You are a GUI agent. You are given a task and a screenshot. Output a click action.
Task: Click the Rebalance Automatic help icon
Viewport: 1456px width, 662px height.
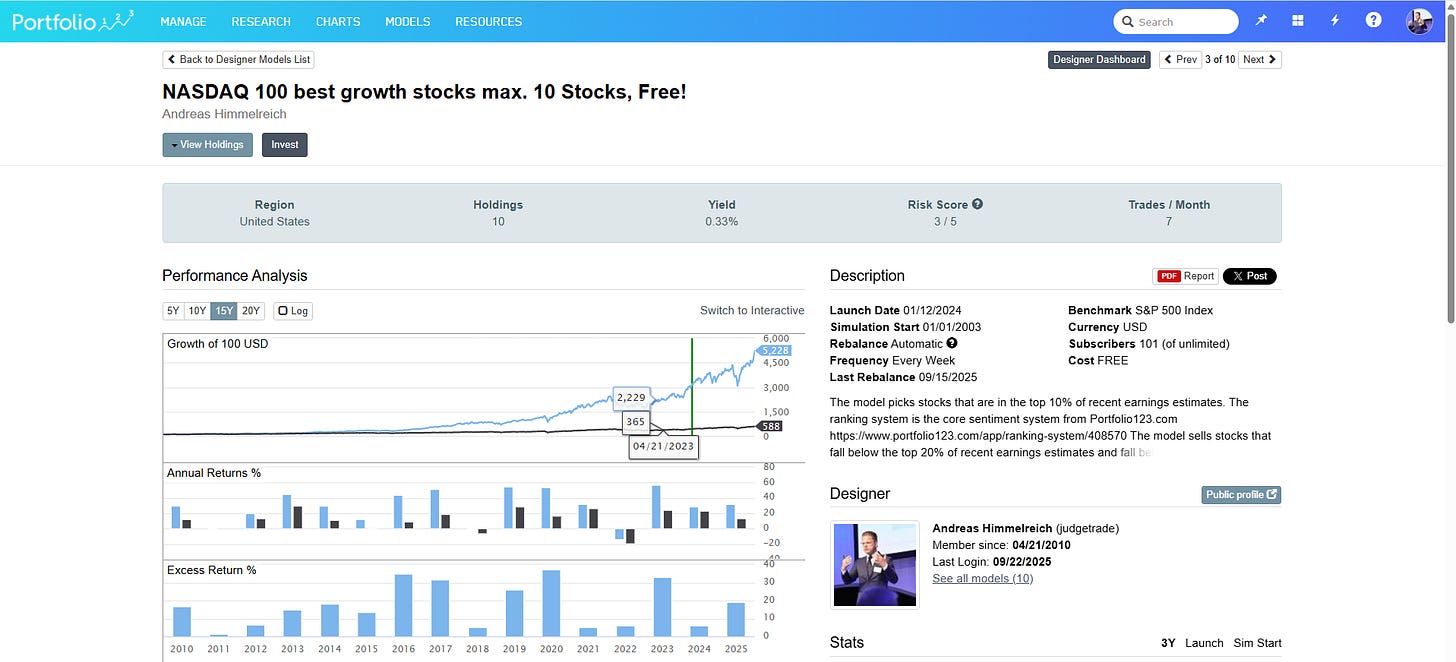[952, 343]
